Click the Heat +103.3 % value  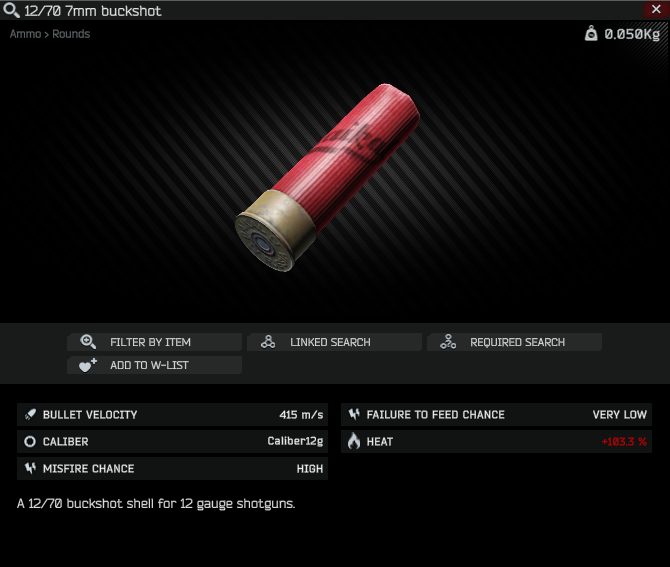pyautogui.click(x=624, y=442)
